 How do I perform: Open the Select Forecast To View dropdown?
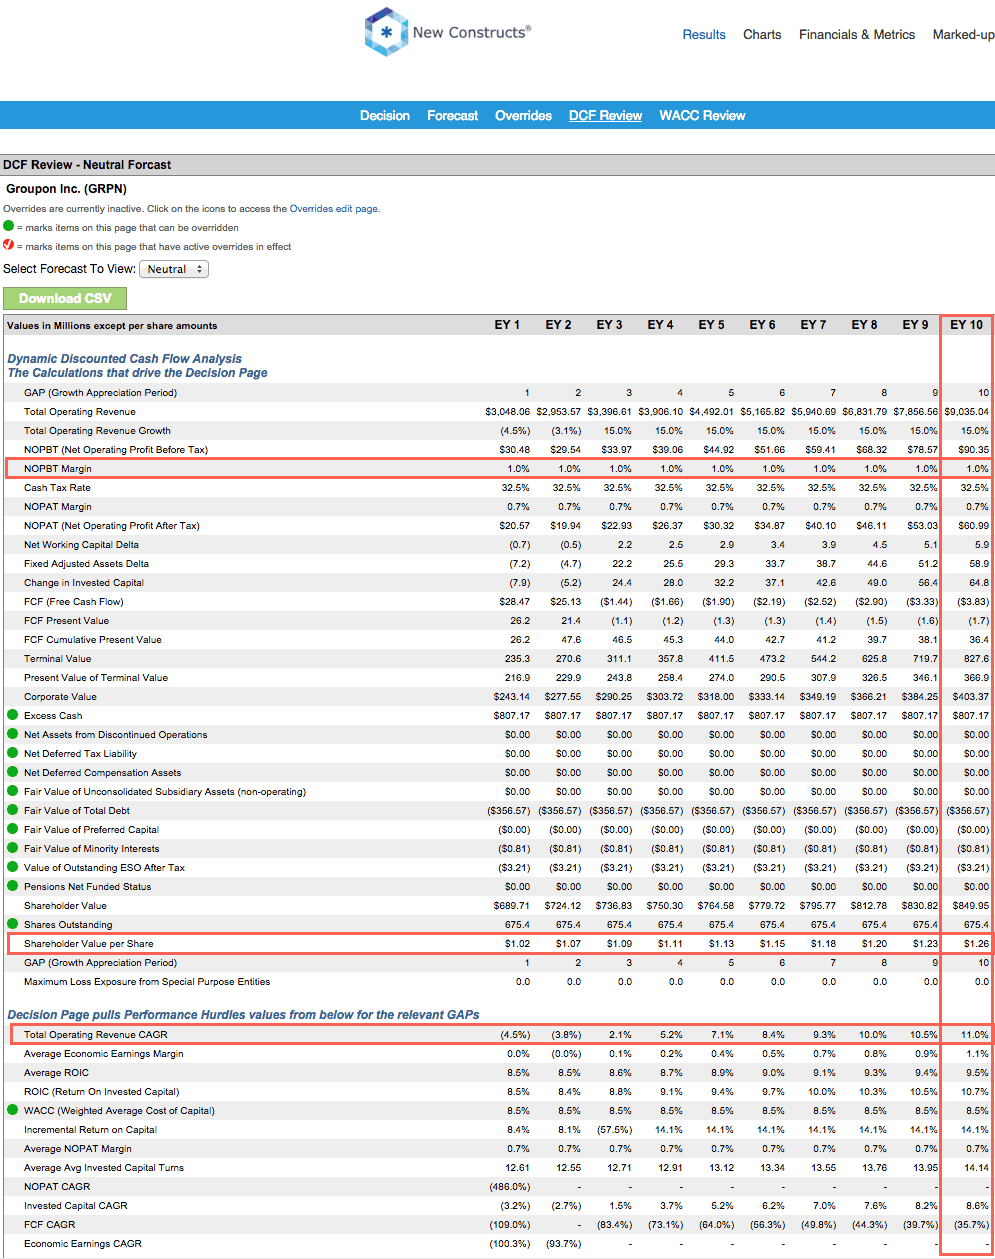click(173, 269)
